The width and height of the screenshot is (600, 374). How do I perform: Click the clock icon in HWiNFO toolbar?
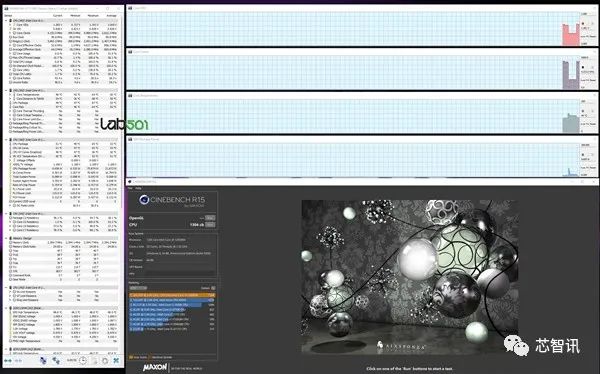point(83,360)
